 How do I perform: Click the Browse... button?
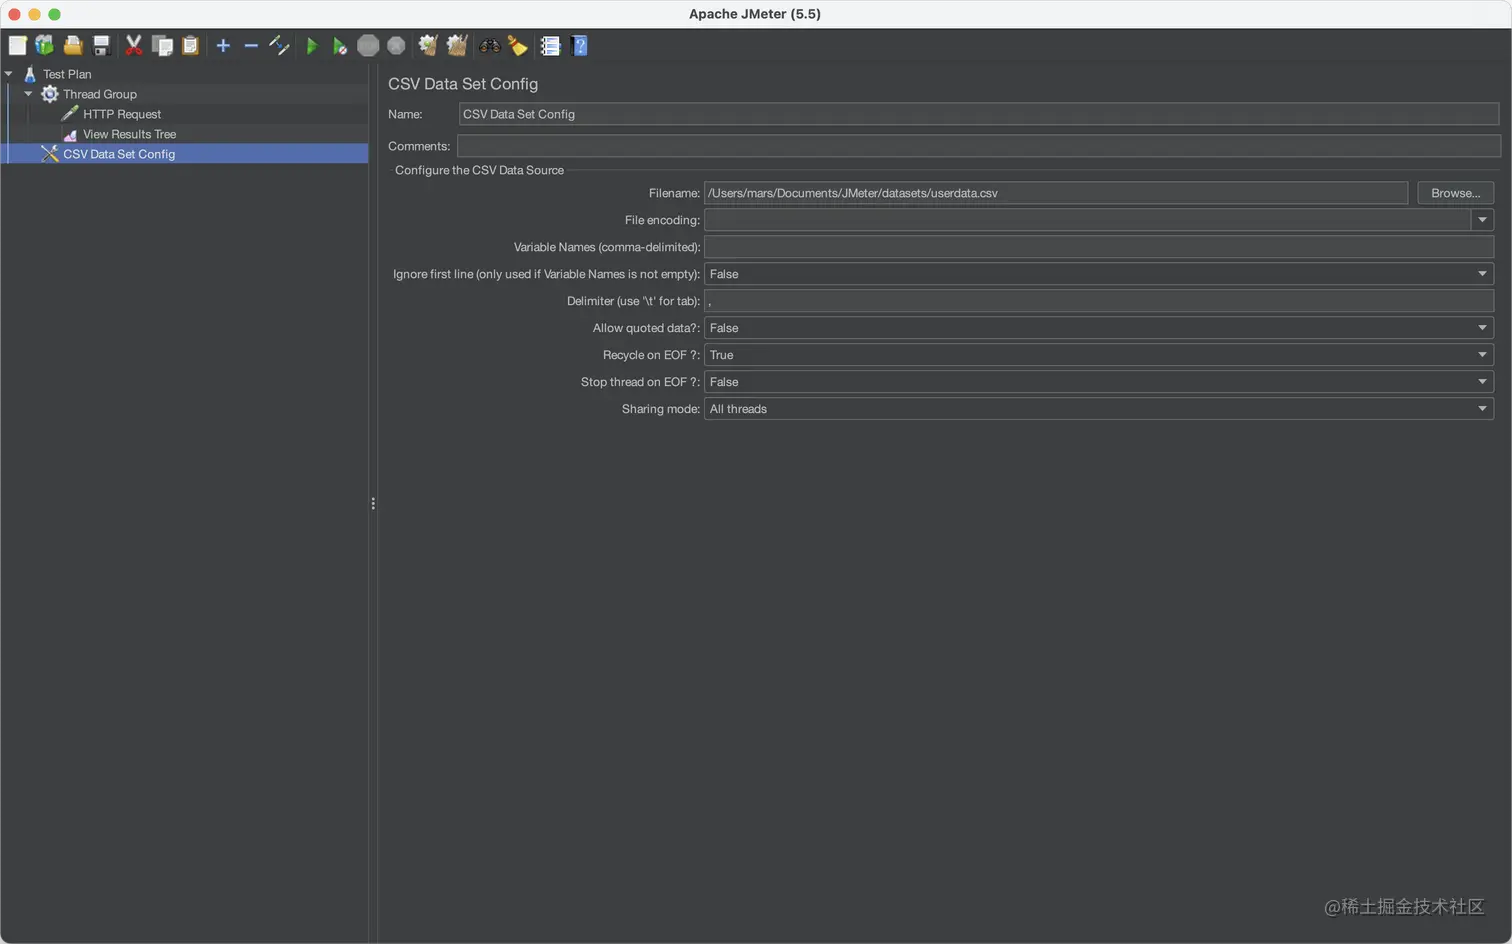coord(1455,193)
